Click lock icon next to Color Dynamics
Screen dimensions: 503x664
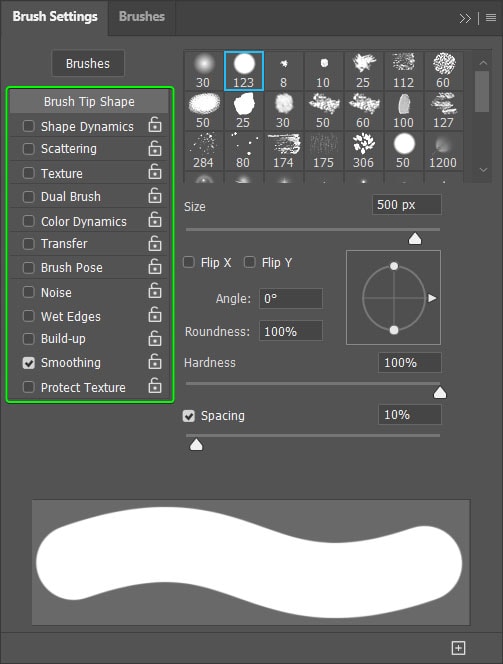(x=155, y=220)
